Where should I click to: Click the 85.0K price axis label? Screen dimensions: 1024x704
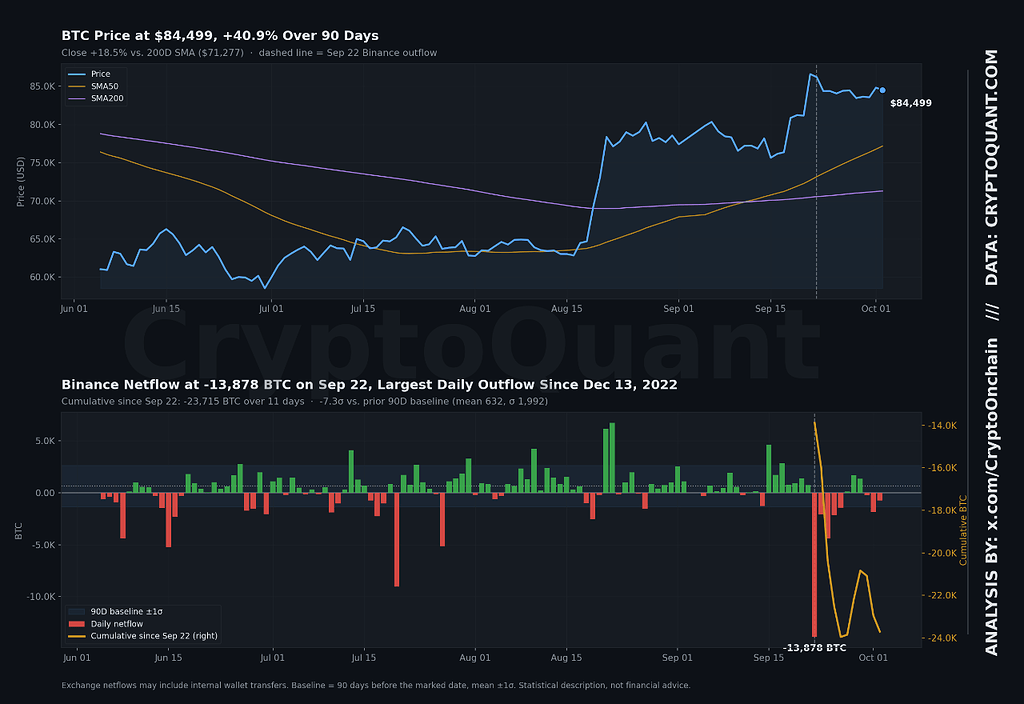pos(44,86)
